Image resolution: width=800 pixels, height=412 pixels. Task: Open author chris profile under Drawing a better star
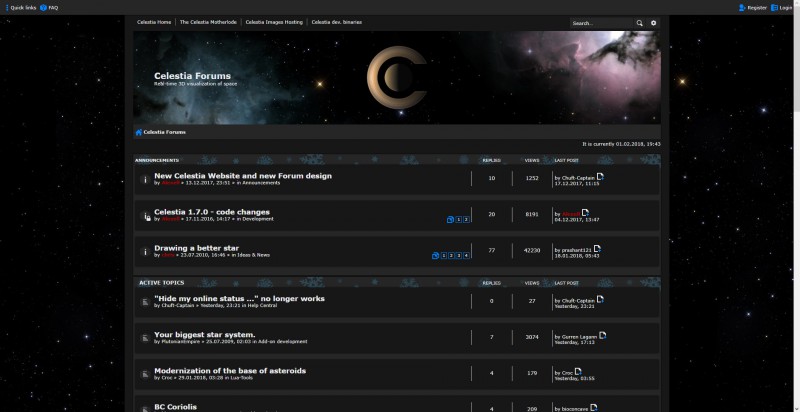168,255
